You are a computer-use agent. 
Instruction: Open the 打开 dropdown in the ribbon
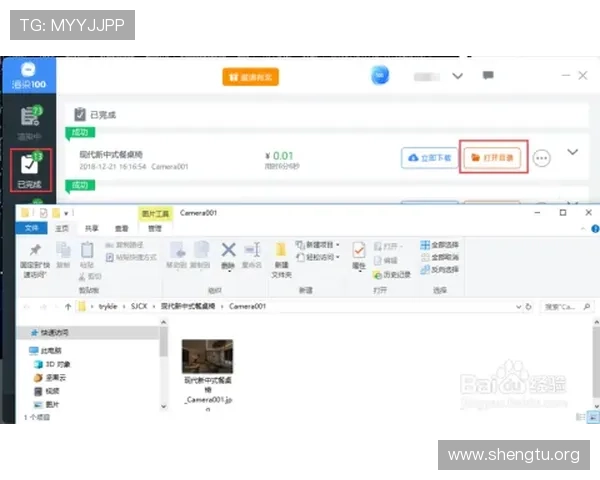coord(388,246)
